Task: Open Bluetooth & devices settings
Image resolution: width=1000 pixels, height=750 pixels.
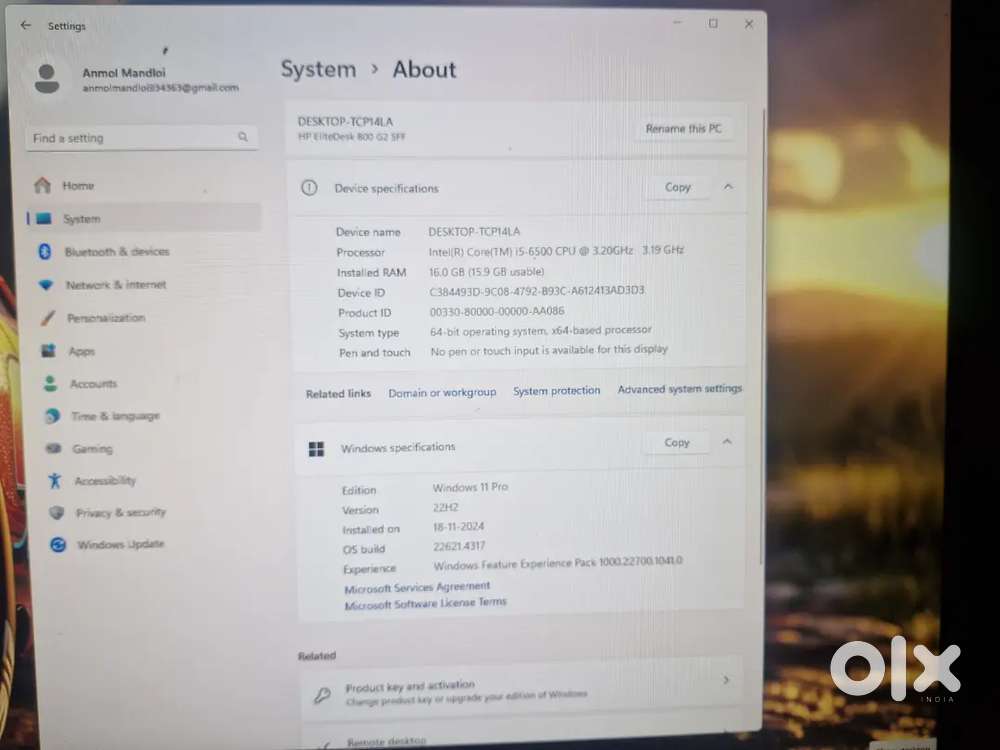Action: point(116,252)
